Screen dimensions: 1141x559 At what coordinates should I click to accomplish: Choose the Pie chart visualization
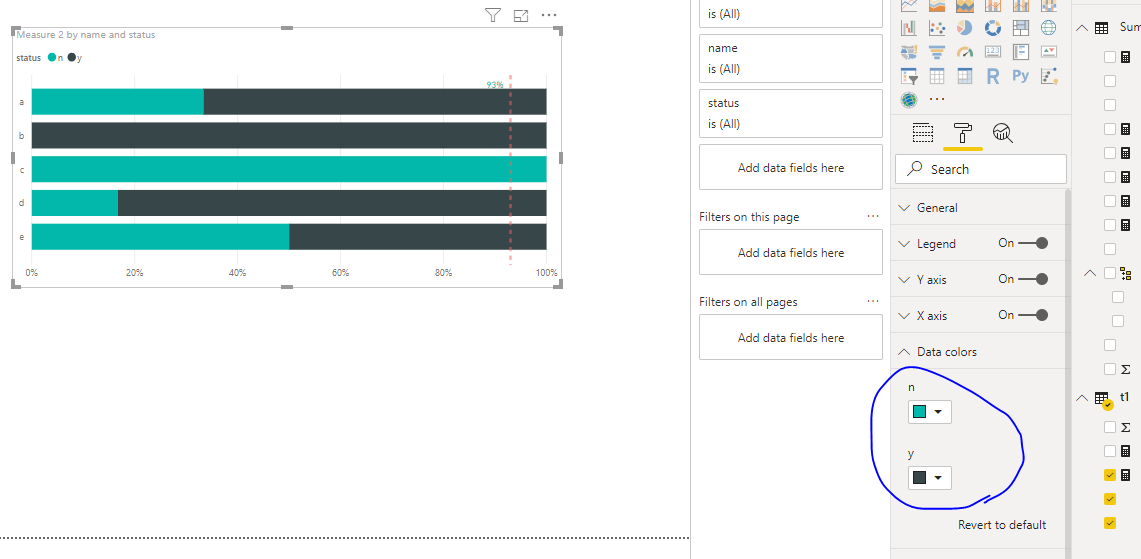(x=964, y=28)
